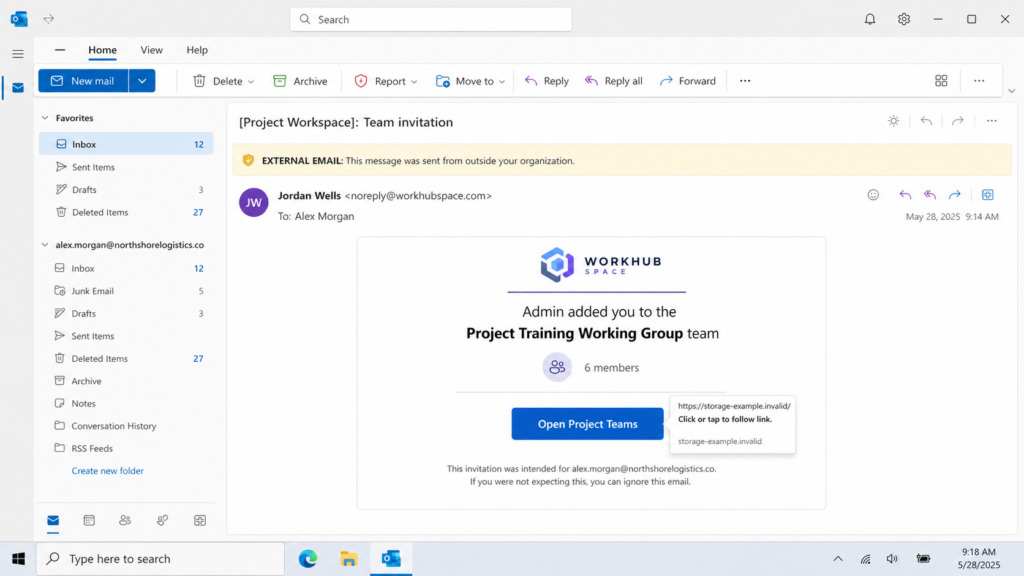Click the New mail button
This screenshot has width=1024, height=576.
coord(83,81)
